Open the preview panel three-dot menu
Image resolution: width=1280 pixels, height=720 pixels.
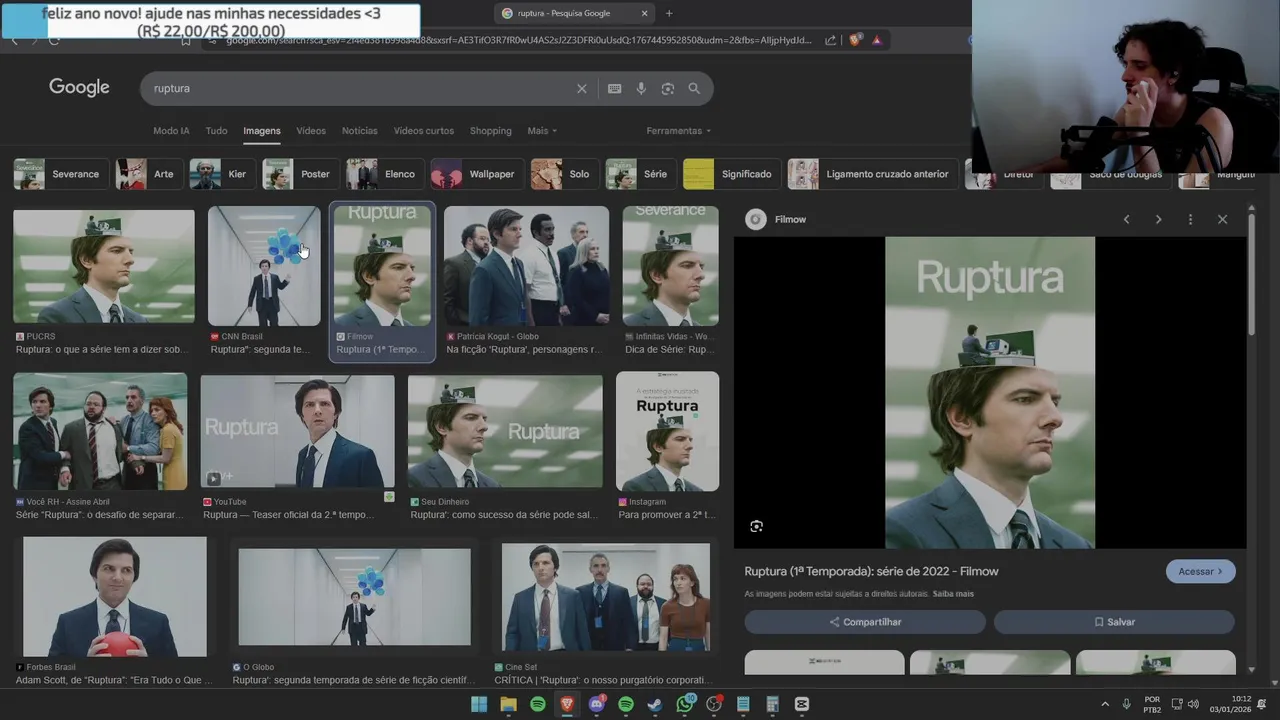tap(1190, 219)
